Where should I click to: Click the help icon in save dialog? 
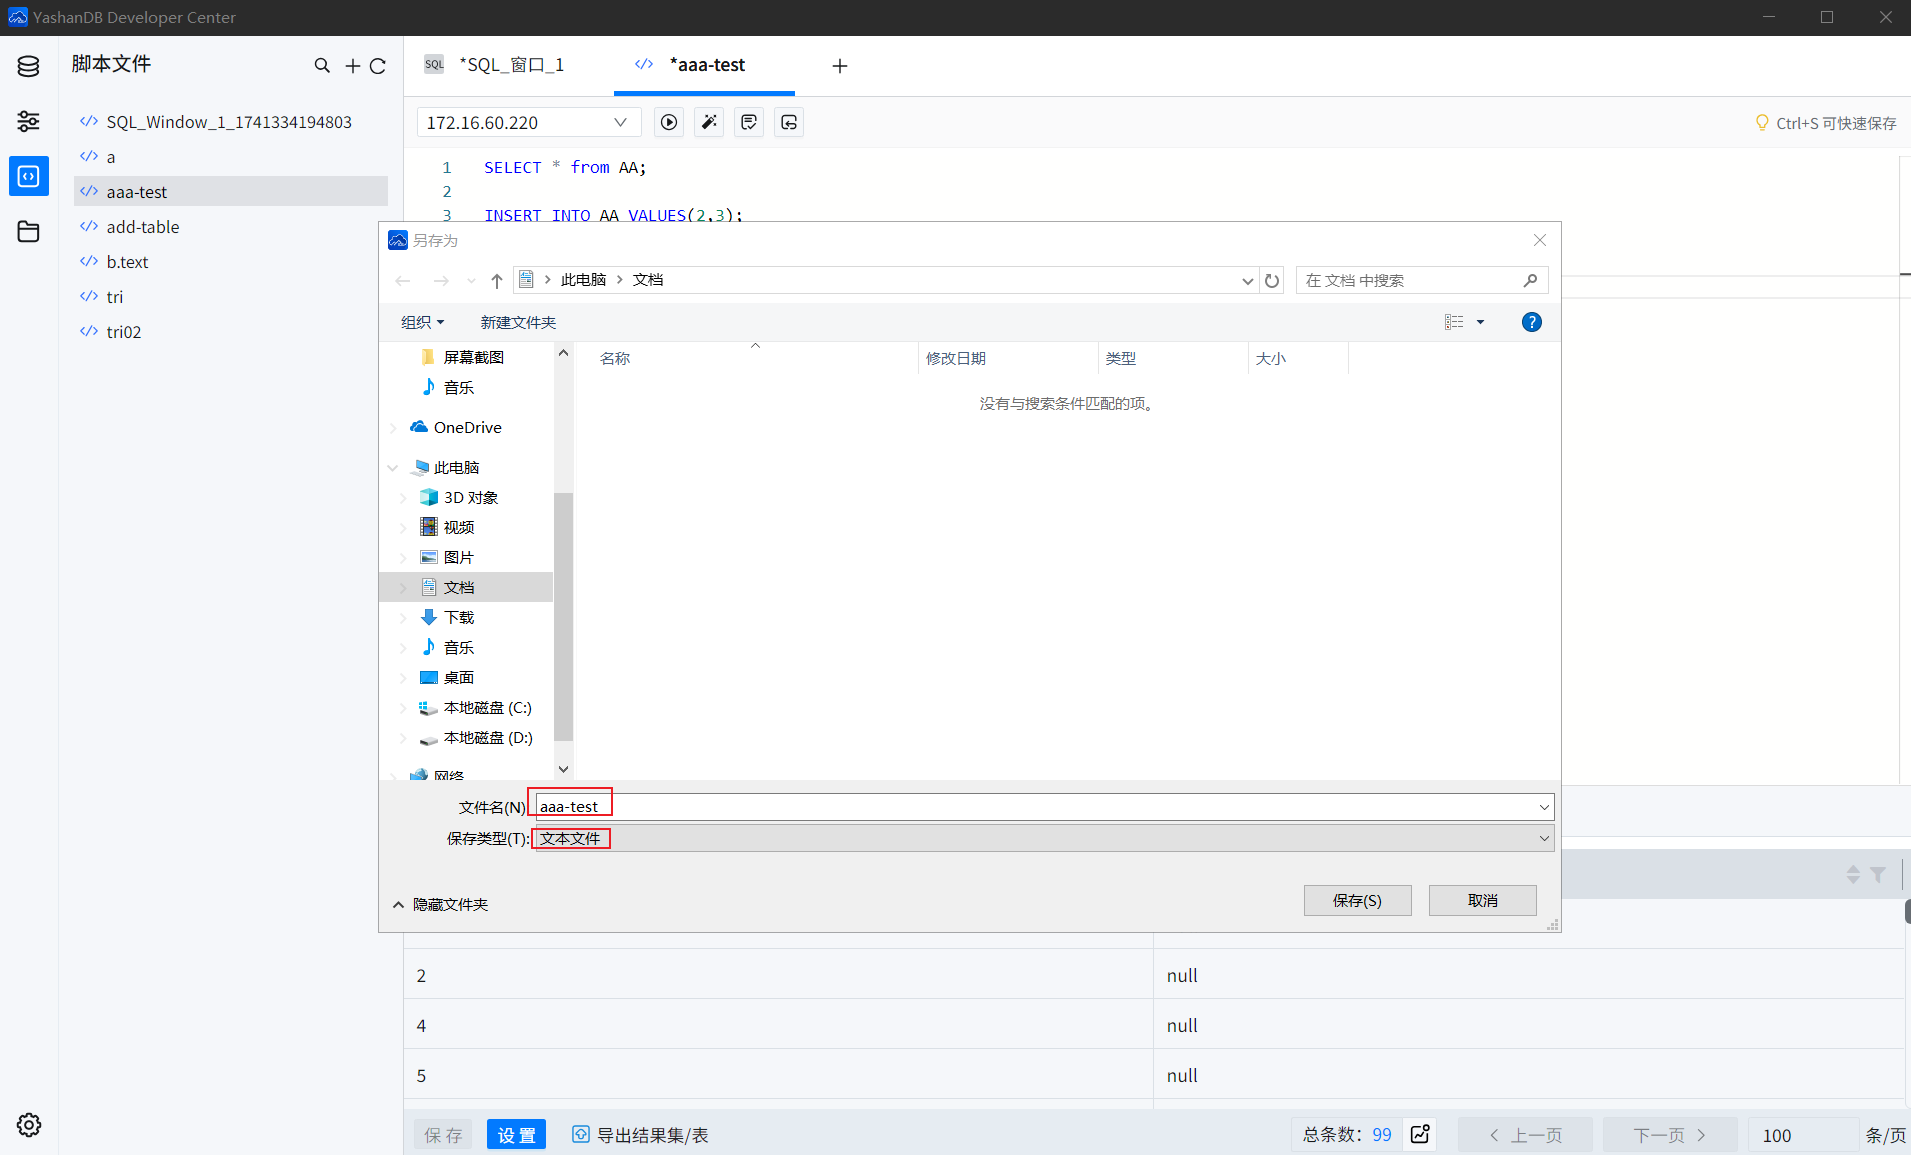1531,322
